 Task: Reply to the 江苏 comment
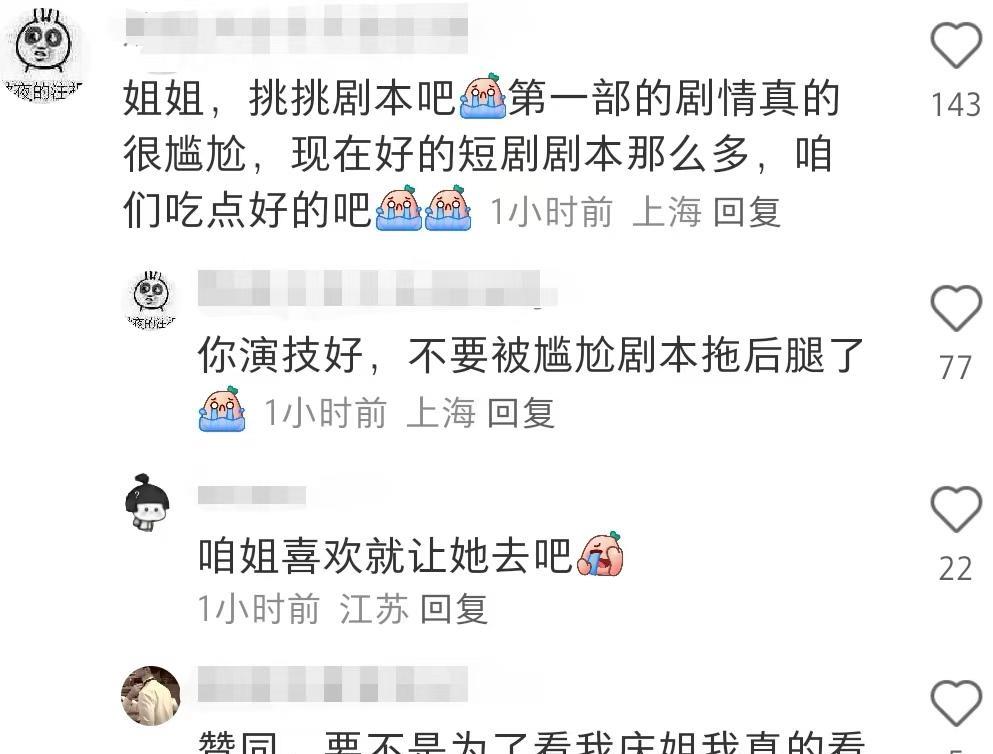(x=453, y=609)
